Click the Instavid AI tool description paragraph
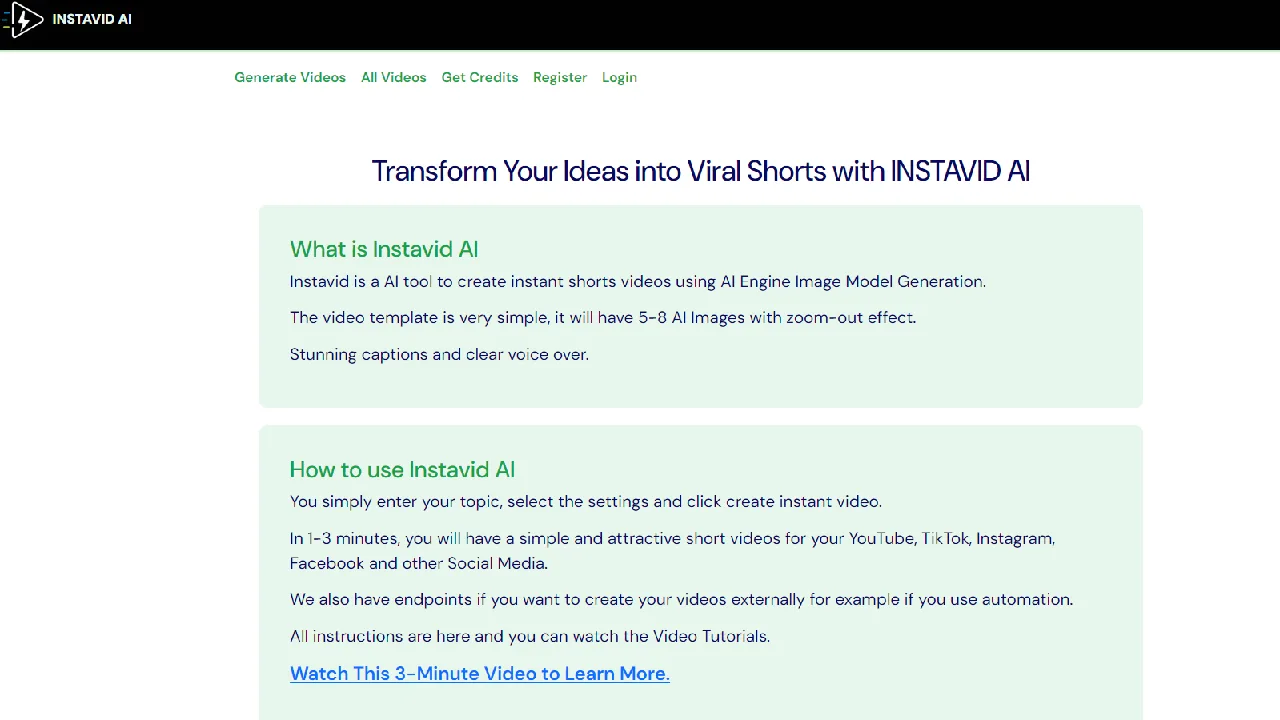 (x=637, y=281)
